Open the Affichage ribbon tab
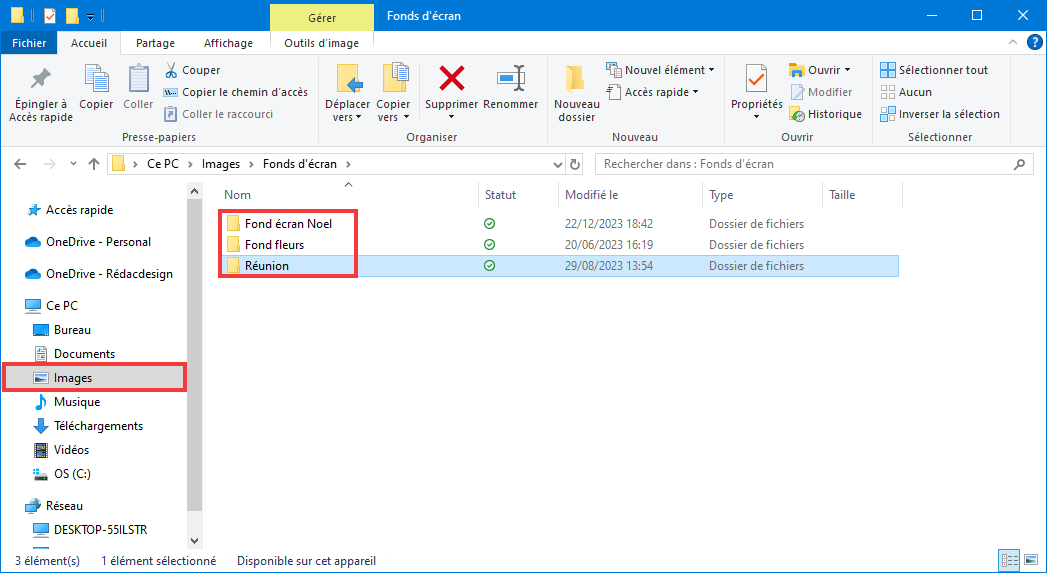 [x=228, y=43]
